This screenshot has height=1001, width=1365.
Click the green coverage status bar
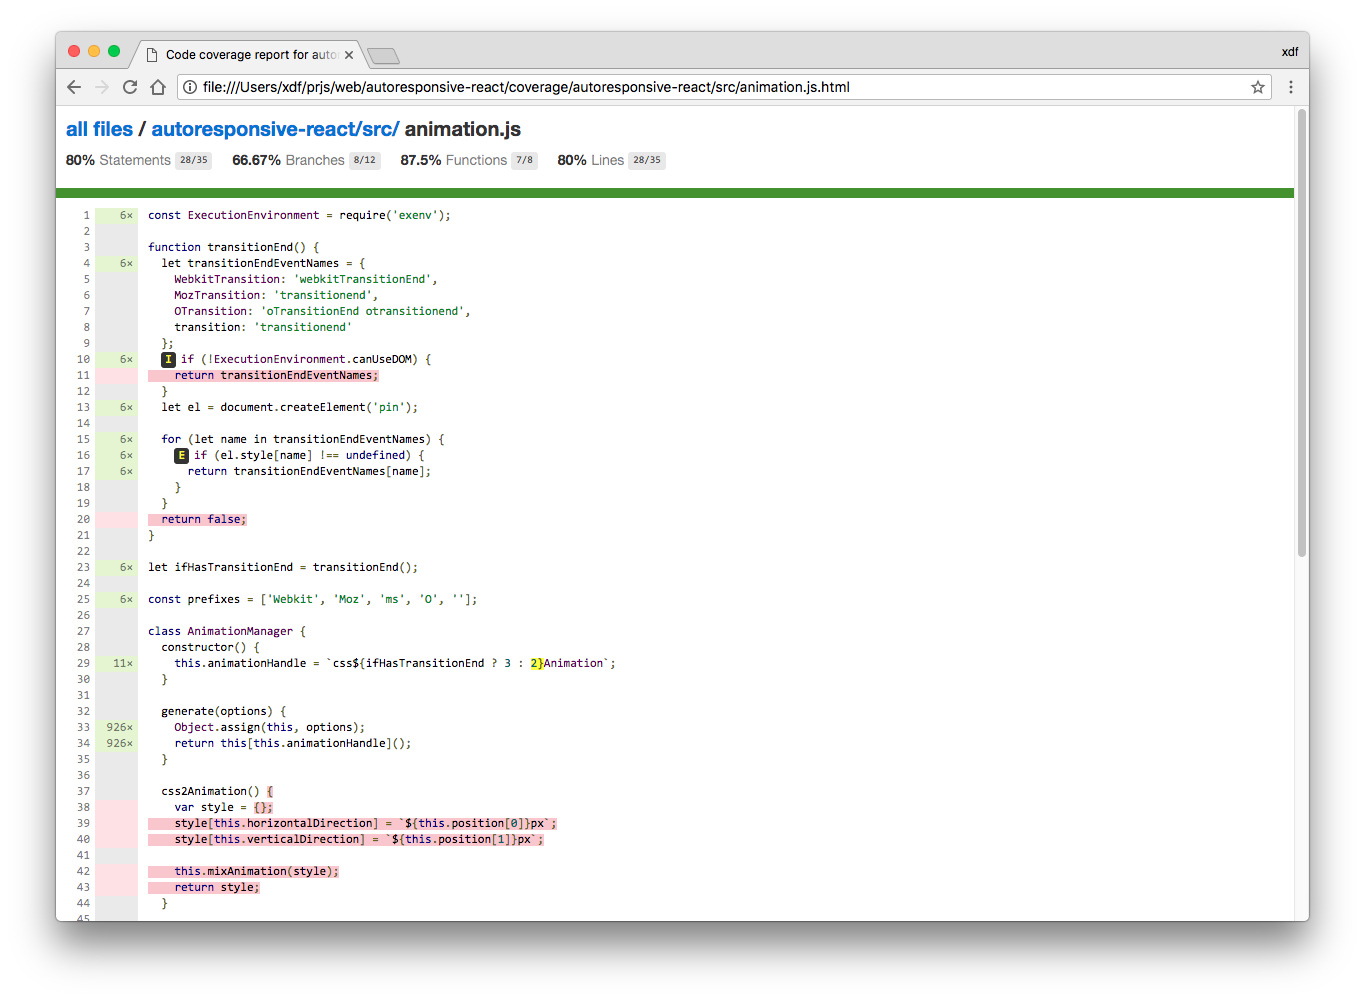675,193
